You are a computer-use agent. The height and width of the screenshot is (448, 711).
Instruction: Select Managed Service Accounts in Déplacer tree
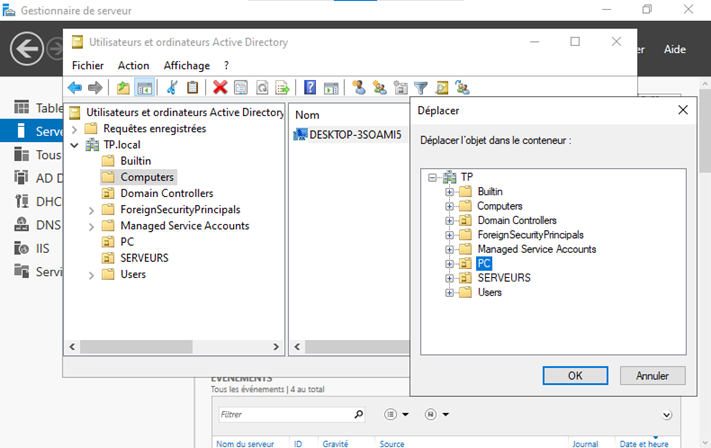[537, 249]
